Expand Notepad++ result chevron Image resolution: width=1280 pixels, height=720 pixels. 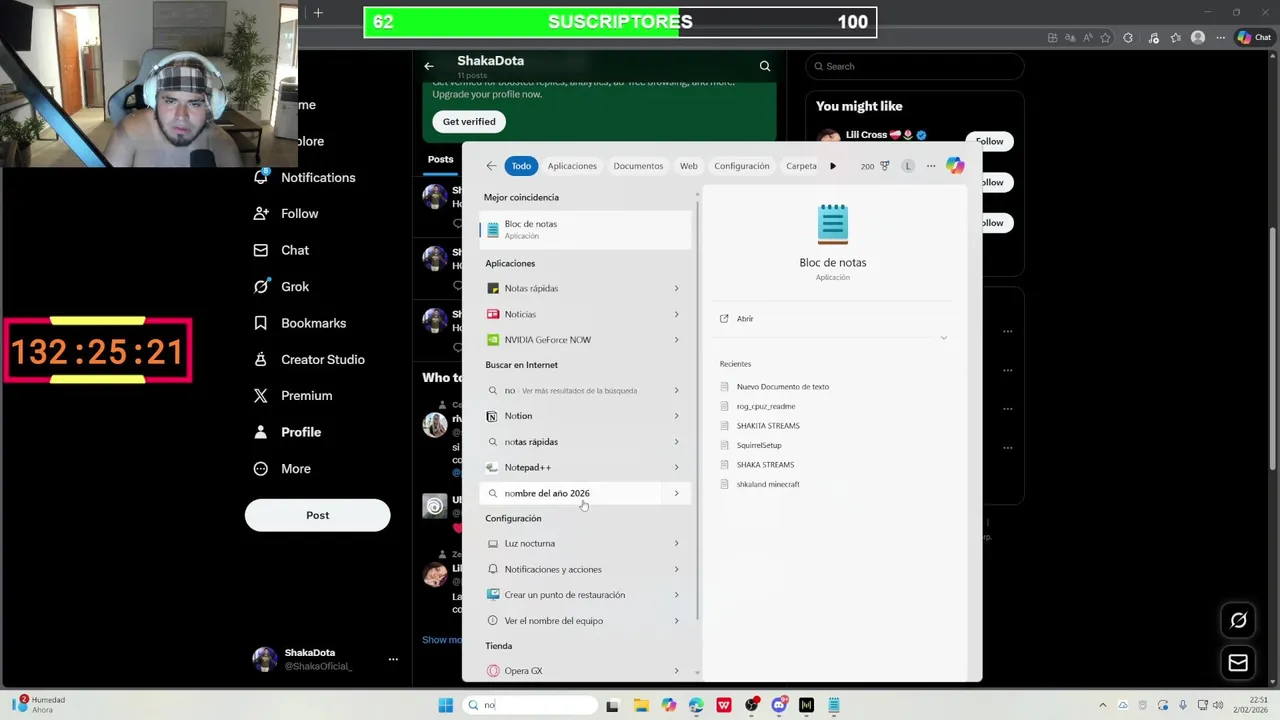676,467
